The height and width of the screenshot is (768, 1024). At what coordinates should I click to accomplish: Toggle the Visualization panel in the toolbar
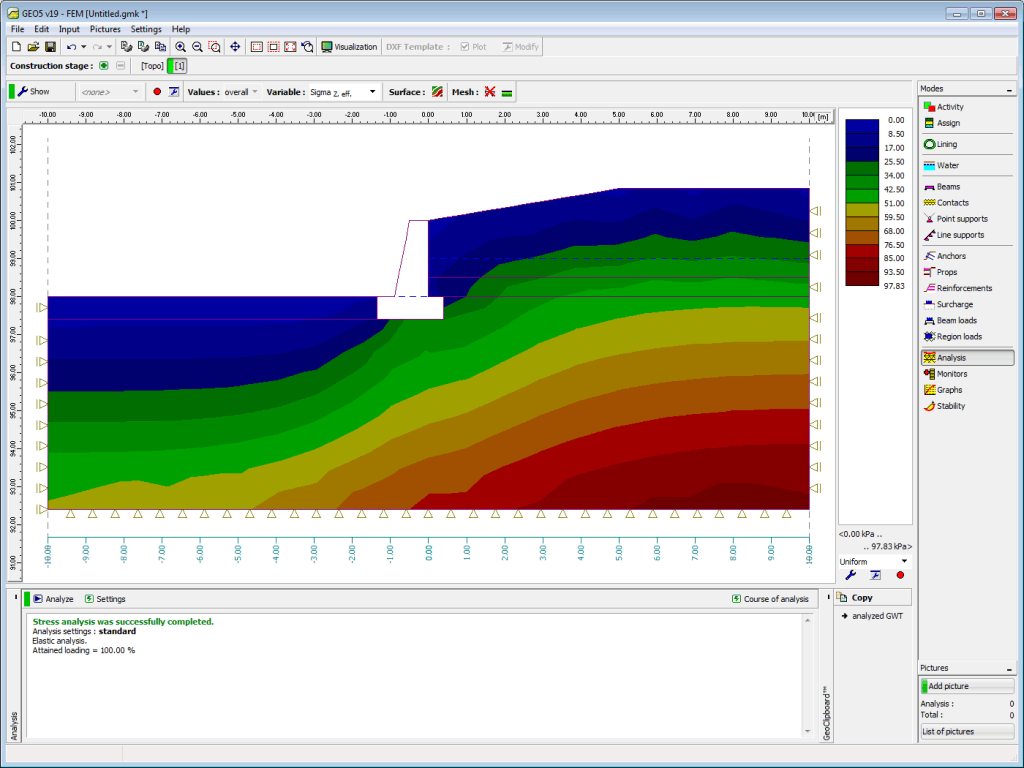click(350, 46)
